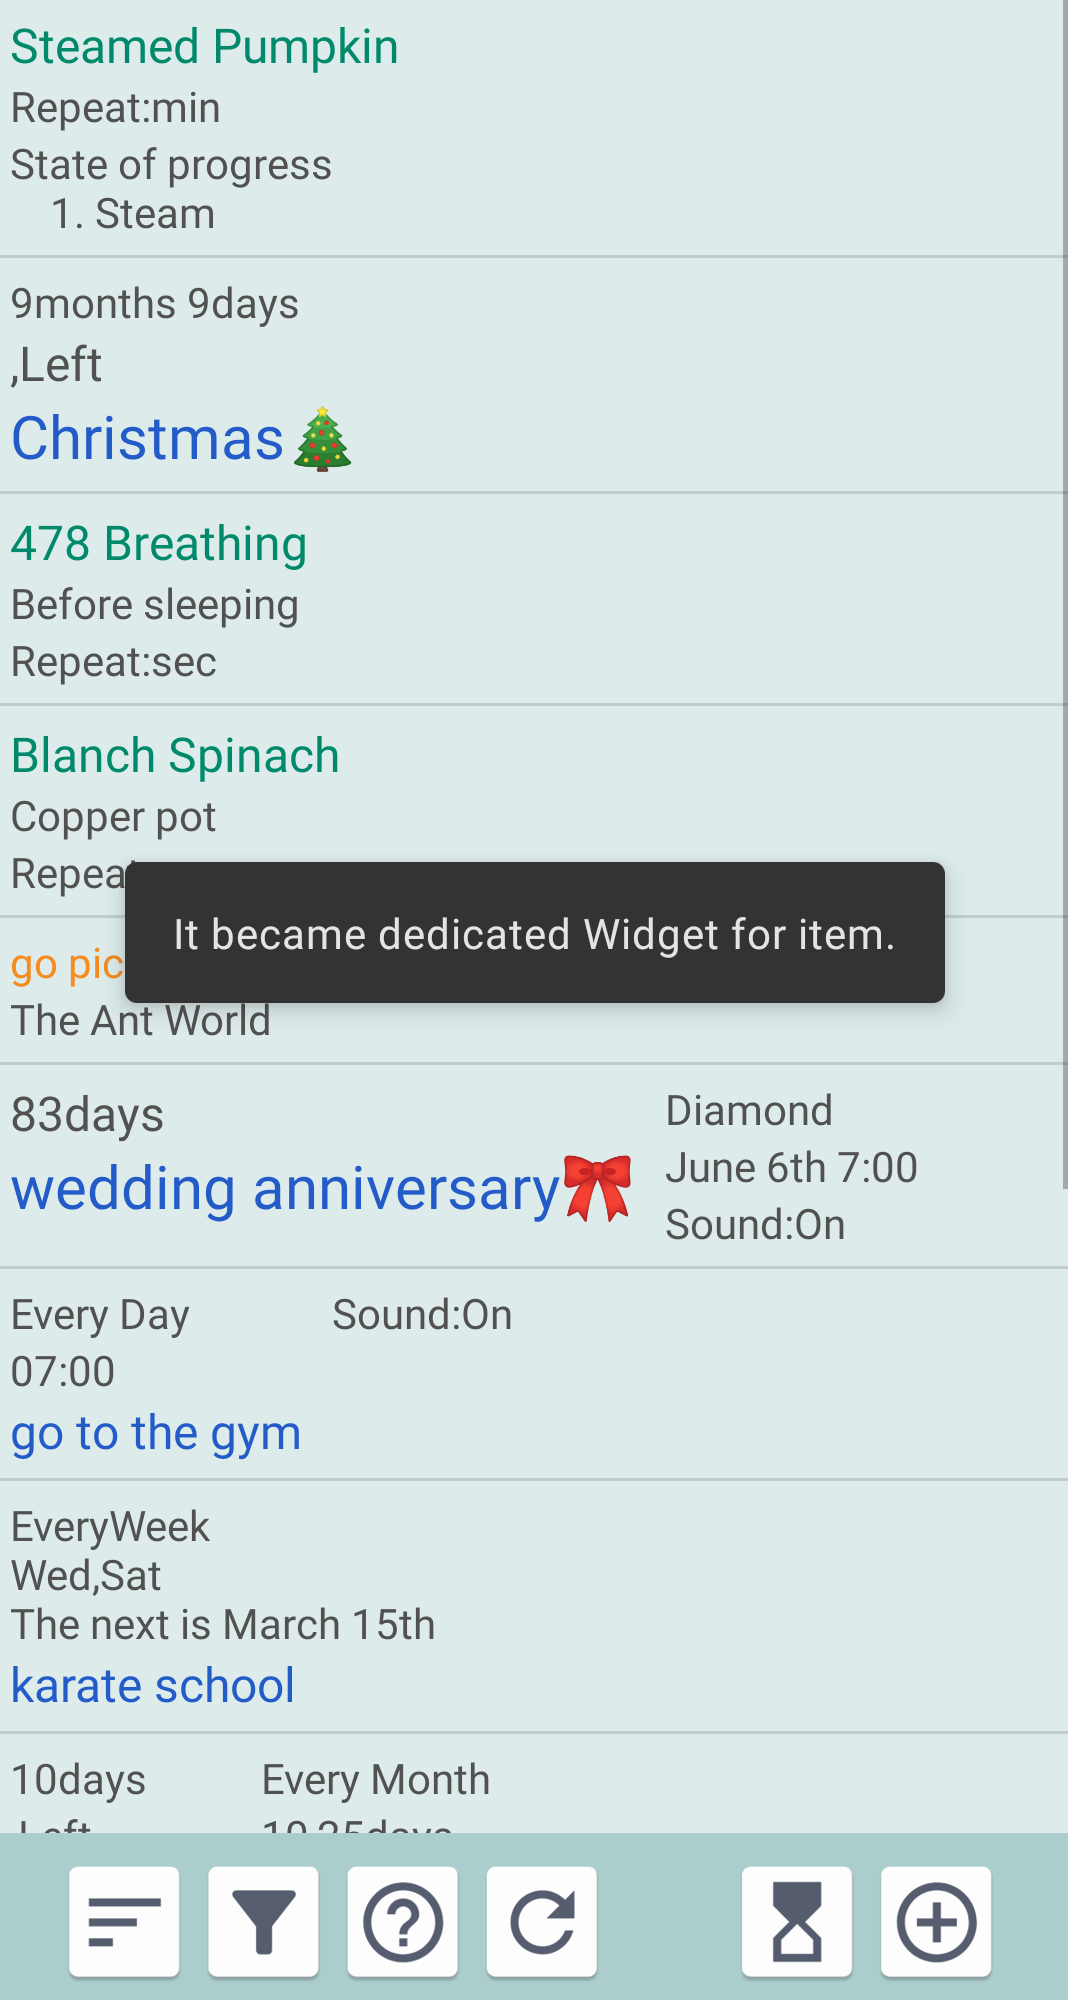Add a new item with plus icon
The height and width of the screenshot is (2000, 1068).
click(x=935, y=1921)
